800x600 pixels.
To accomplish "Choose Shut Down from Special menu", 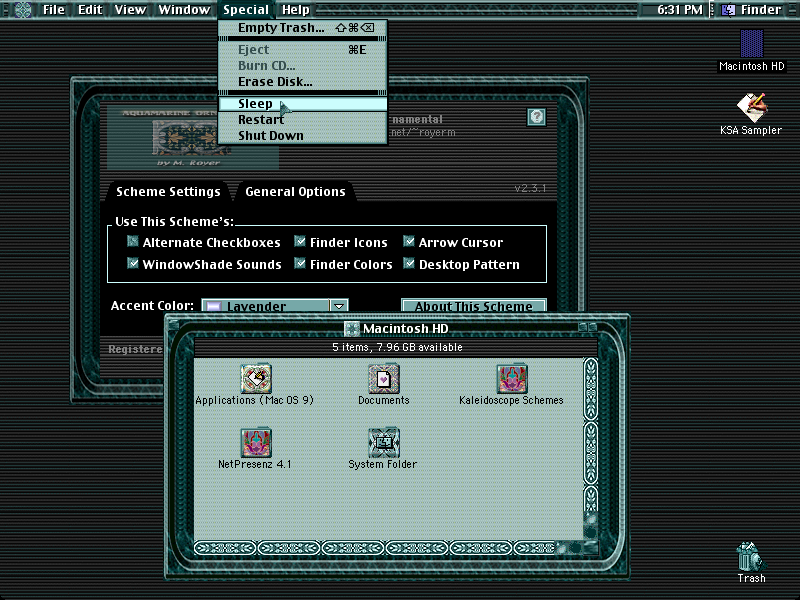I will point(303,135).
